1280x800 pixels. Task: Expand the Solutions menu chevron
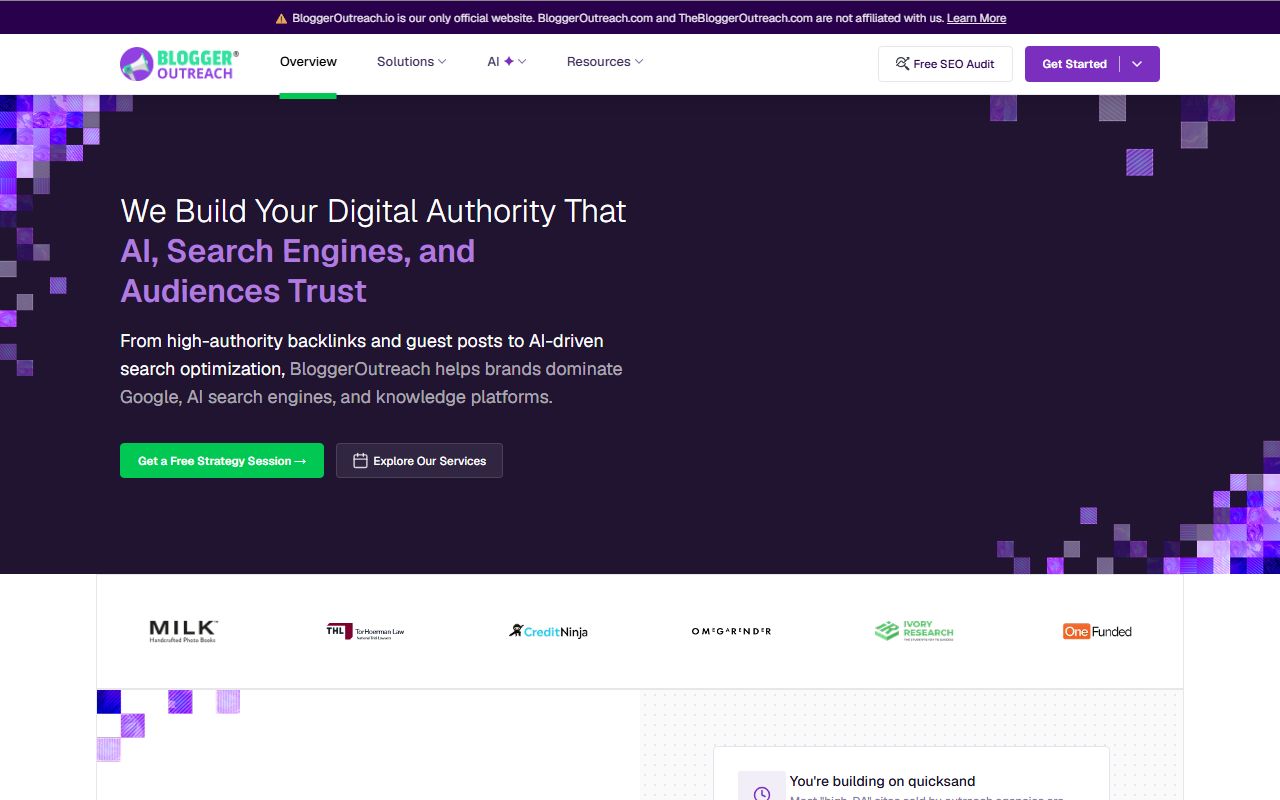click(442, 62)
